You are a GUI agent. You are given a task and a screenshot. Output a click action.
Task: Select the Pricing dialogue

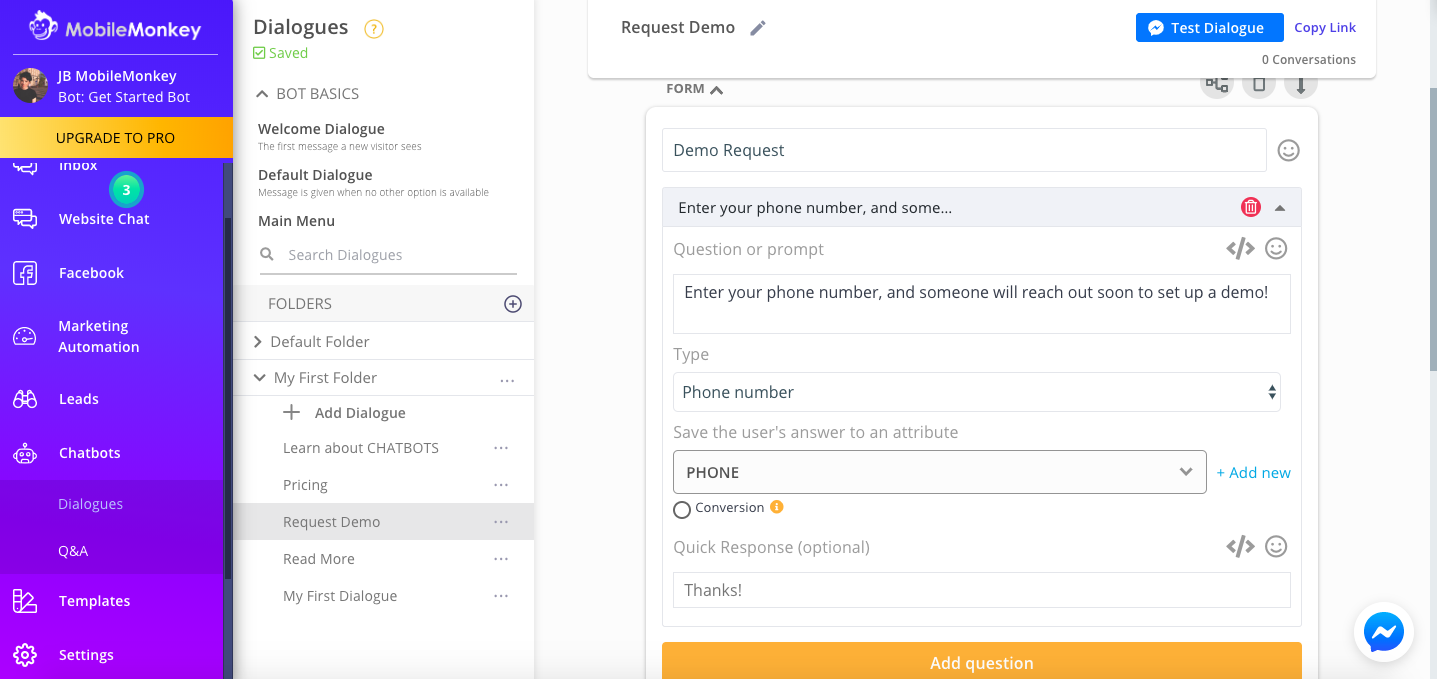point(305,484)
